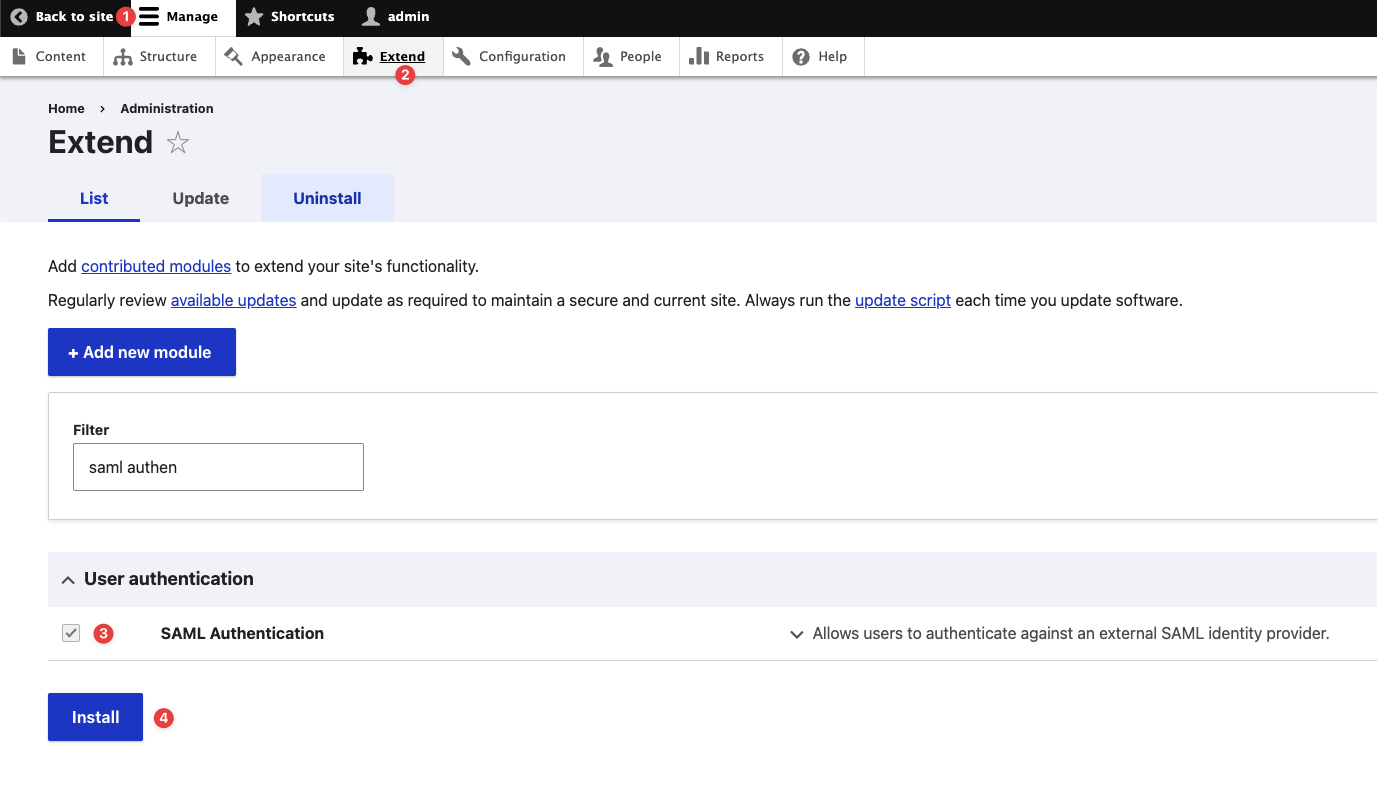
Task: Click inside the Filter text field
Action: [x=217, y=466]
